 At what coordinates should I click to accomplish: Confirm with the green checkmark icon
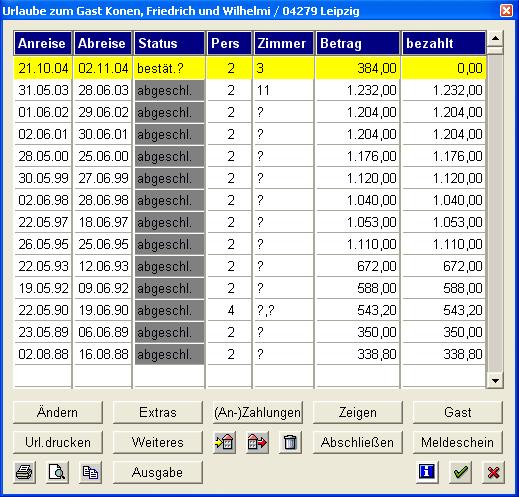click(x=460, y=472)
